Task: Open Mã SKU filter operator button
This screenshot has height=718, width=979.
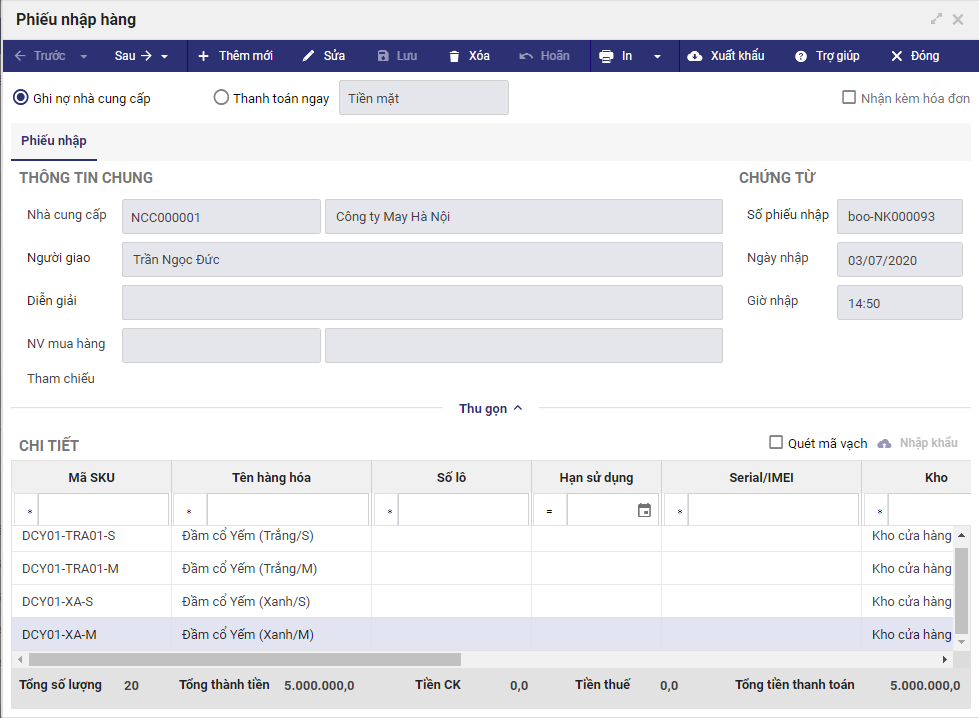Action: coord(27,511)
